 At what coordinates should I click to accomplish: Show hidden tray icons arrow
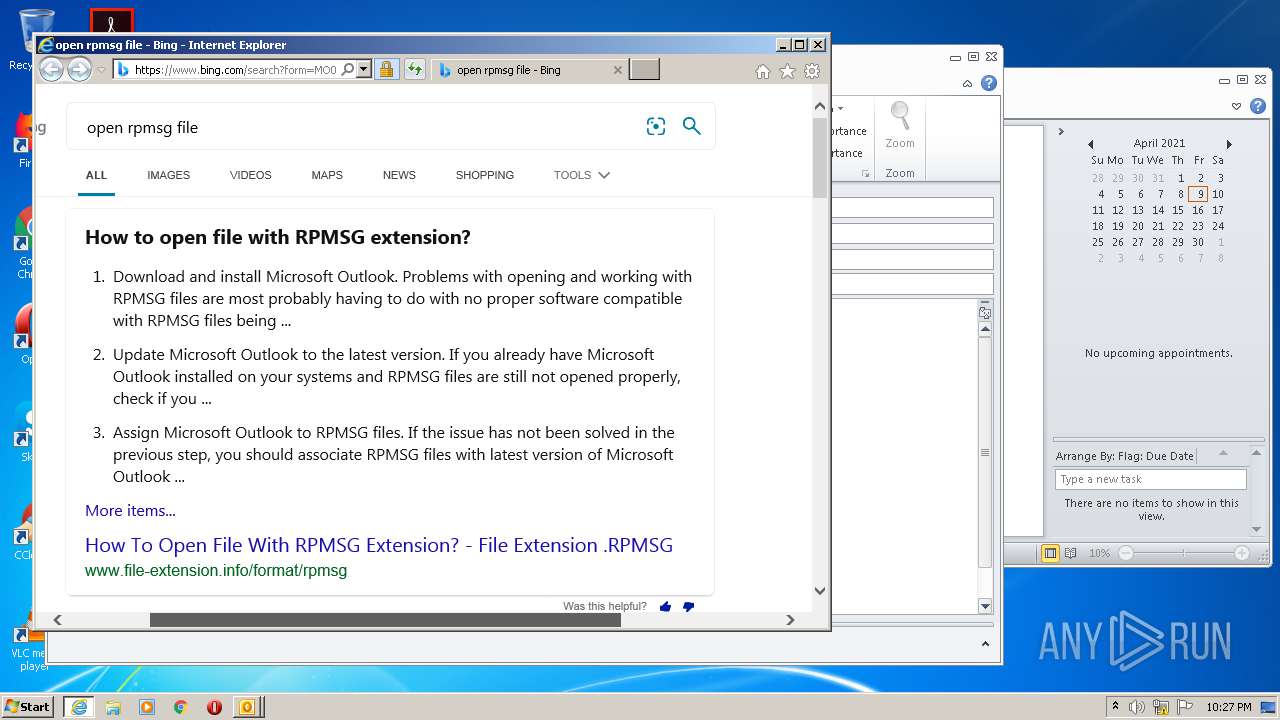click(1115, 706)
